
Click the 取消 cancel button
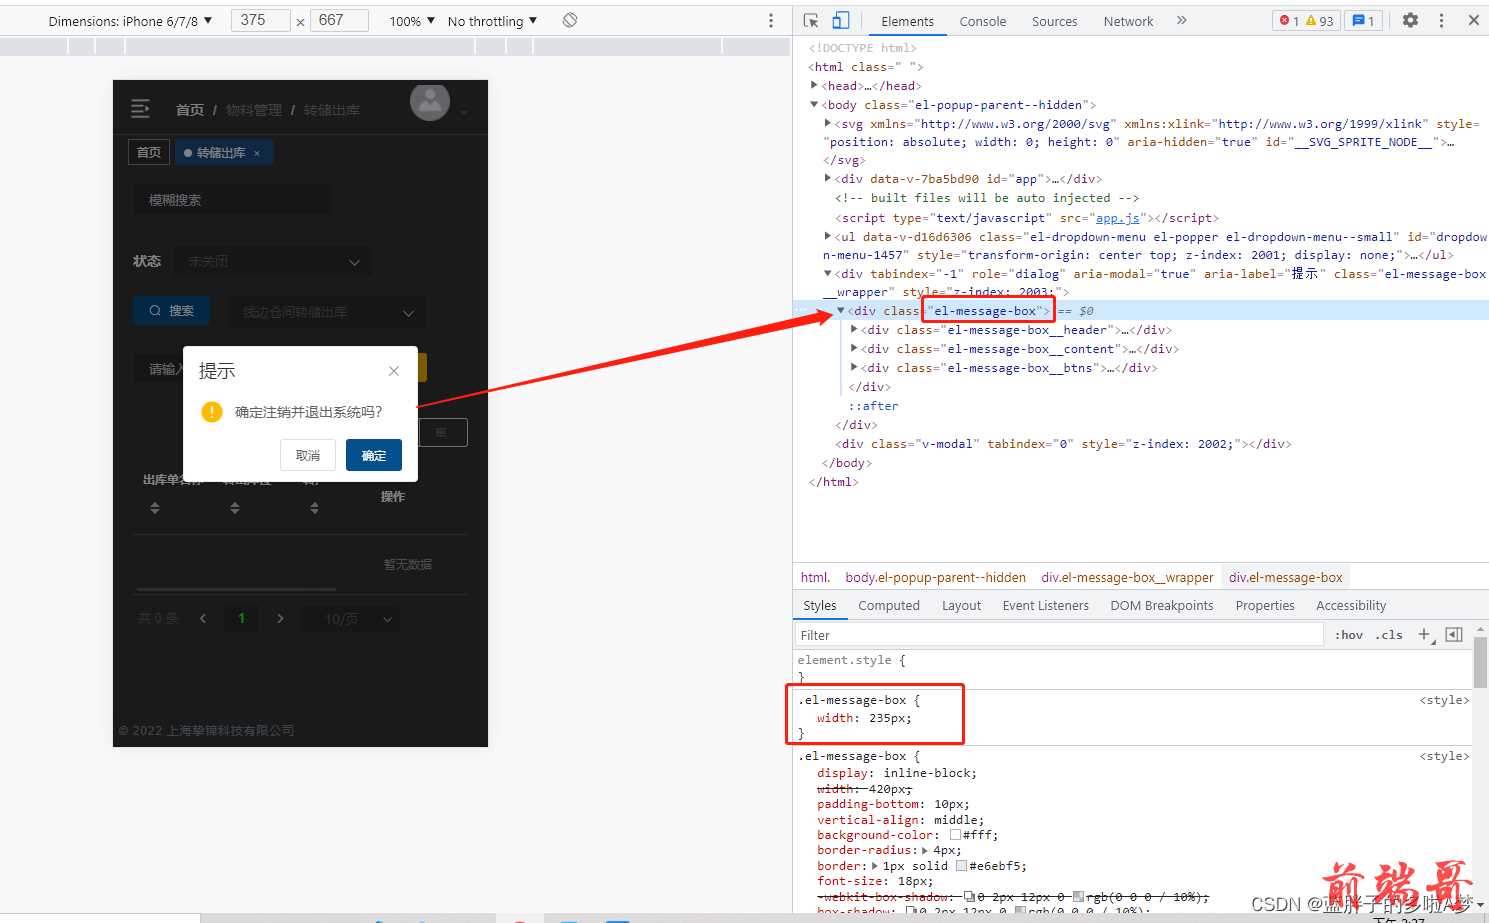tap(308, 455)
